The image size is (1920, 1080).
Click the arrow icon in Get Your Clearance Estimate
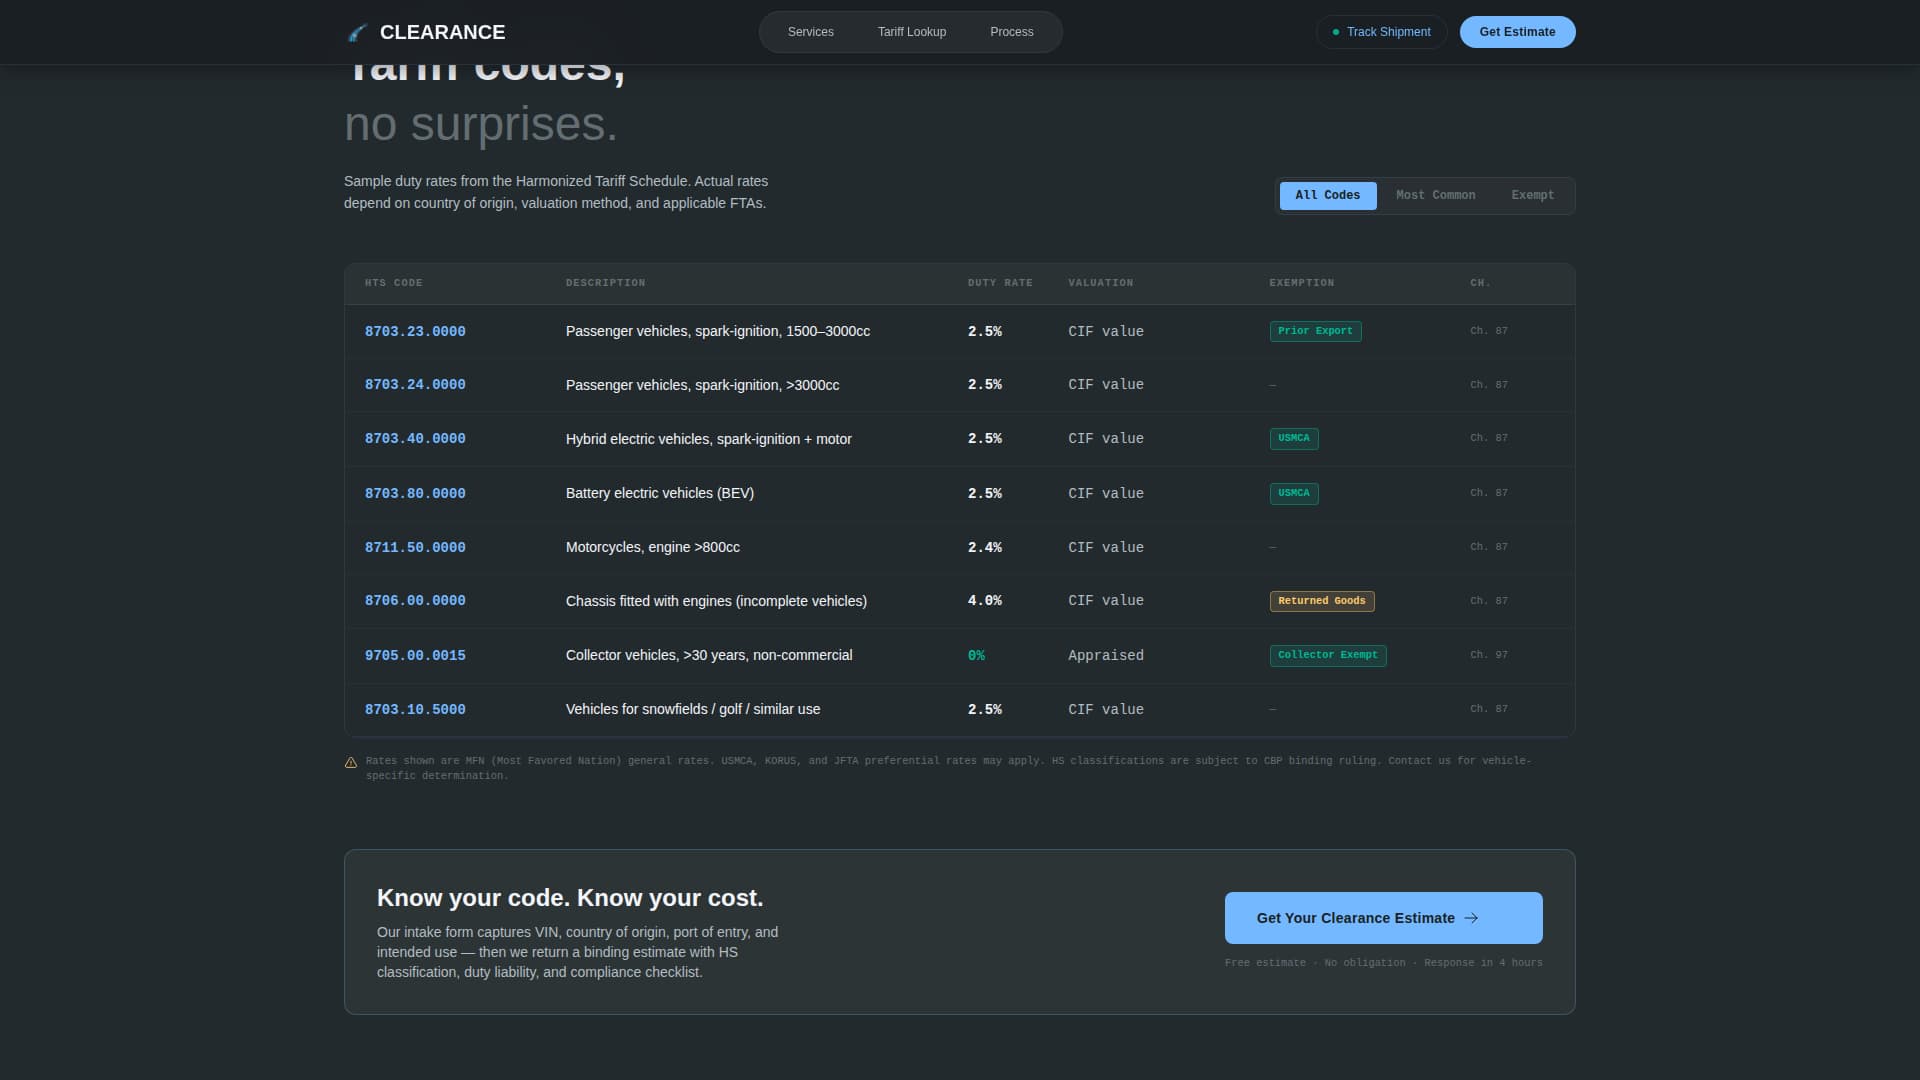pyautogui.click(x=1471, y=918)
